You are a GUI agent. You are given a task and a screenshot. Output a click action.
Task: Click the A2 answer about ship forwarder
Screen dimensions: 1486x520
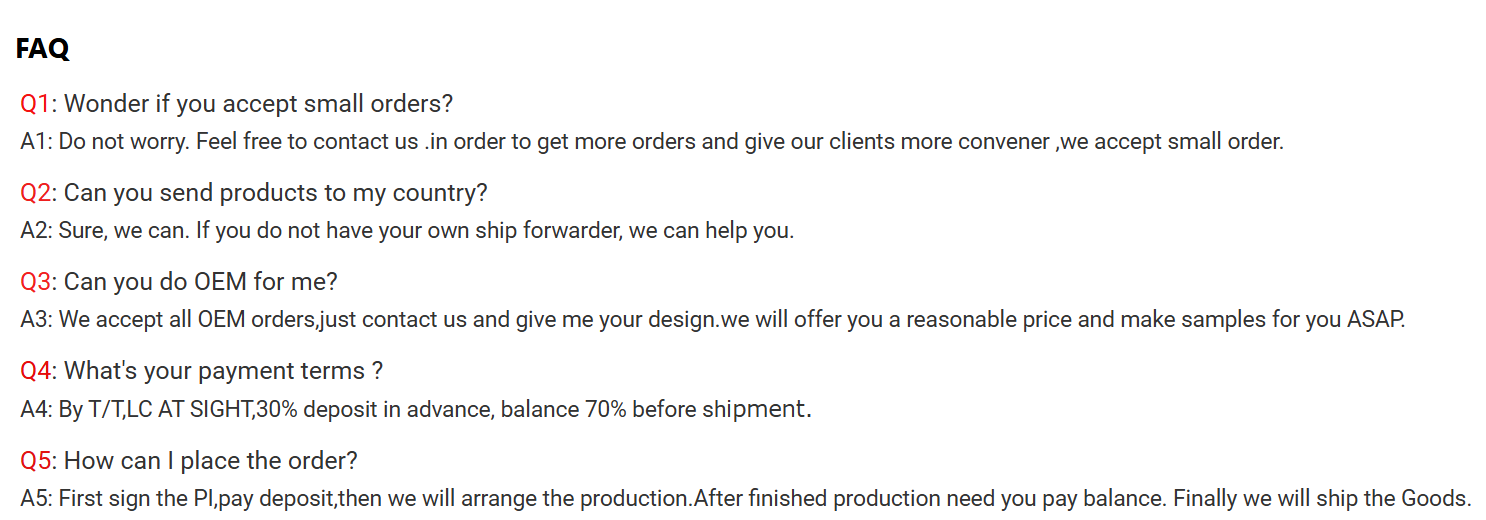[407, 230]
